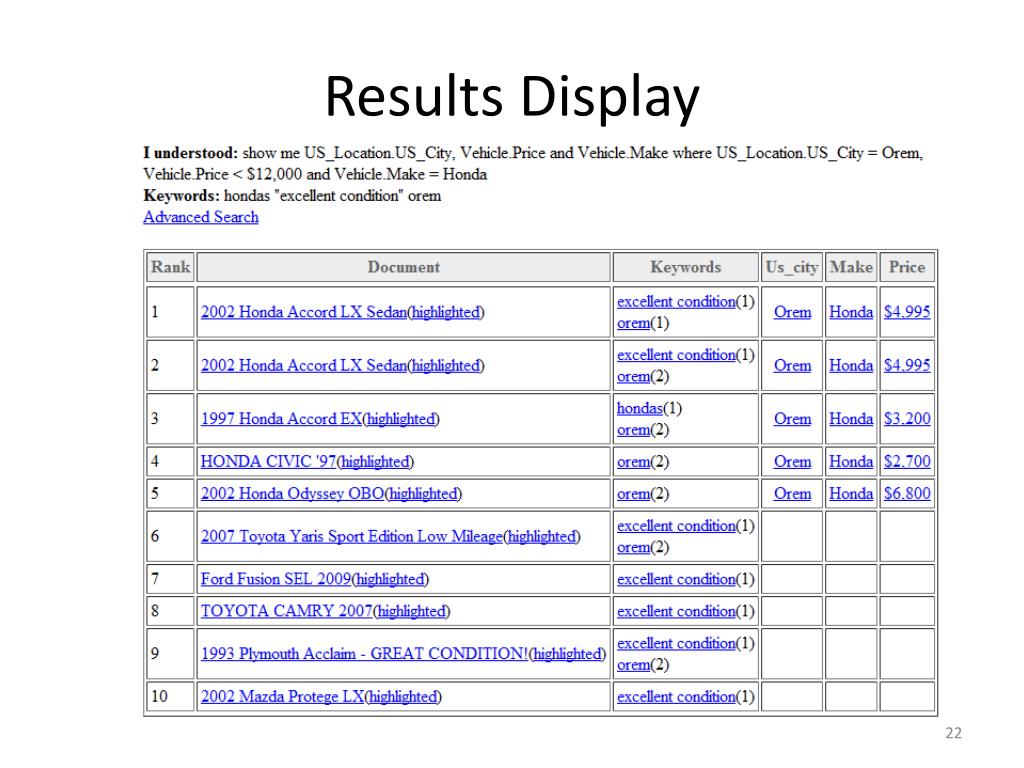Click orem keyword in HONDA CIVIC '97 row

[633, 462]
